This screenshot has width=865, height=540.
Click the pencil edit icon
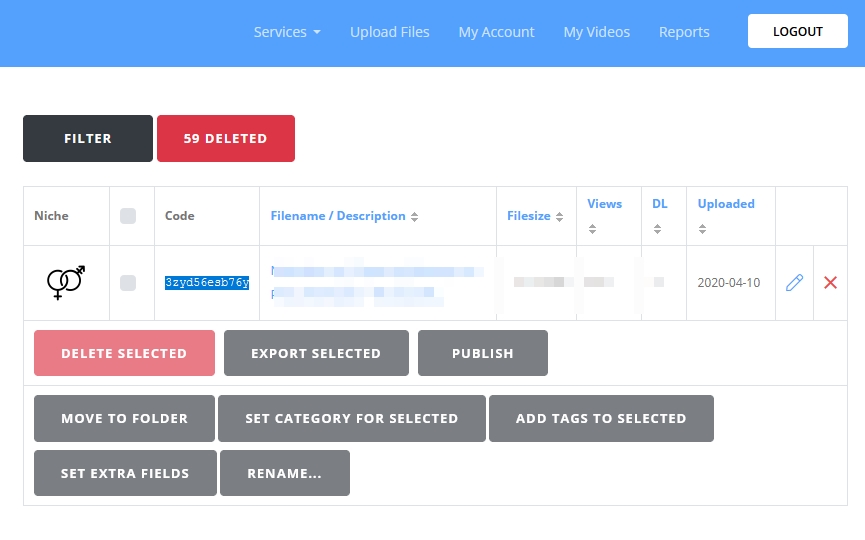[x=794, y=282]
